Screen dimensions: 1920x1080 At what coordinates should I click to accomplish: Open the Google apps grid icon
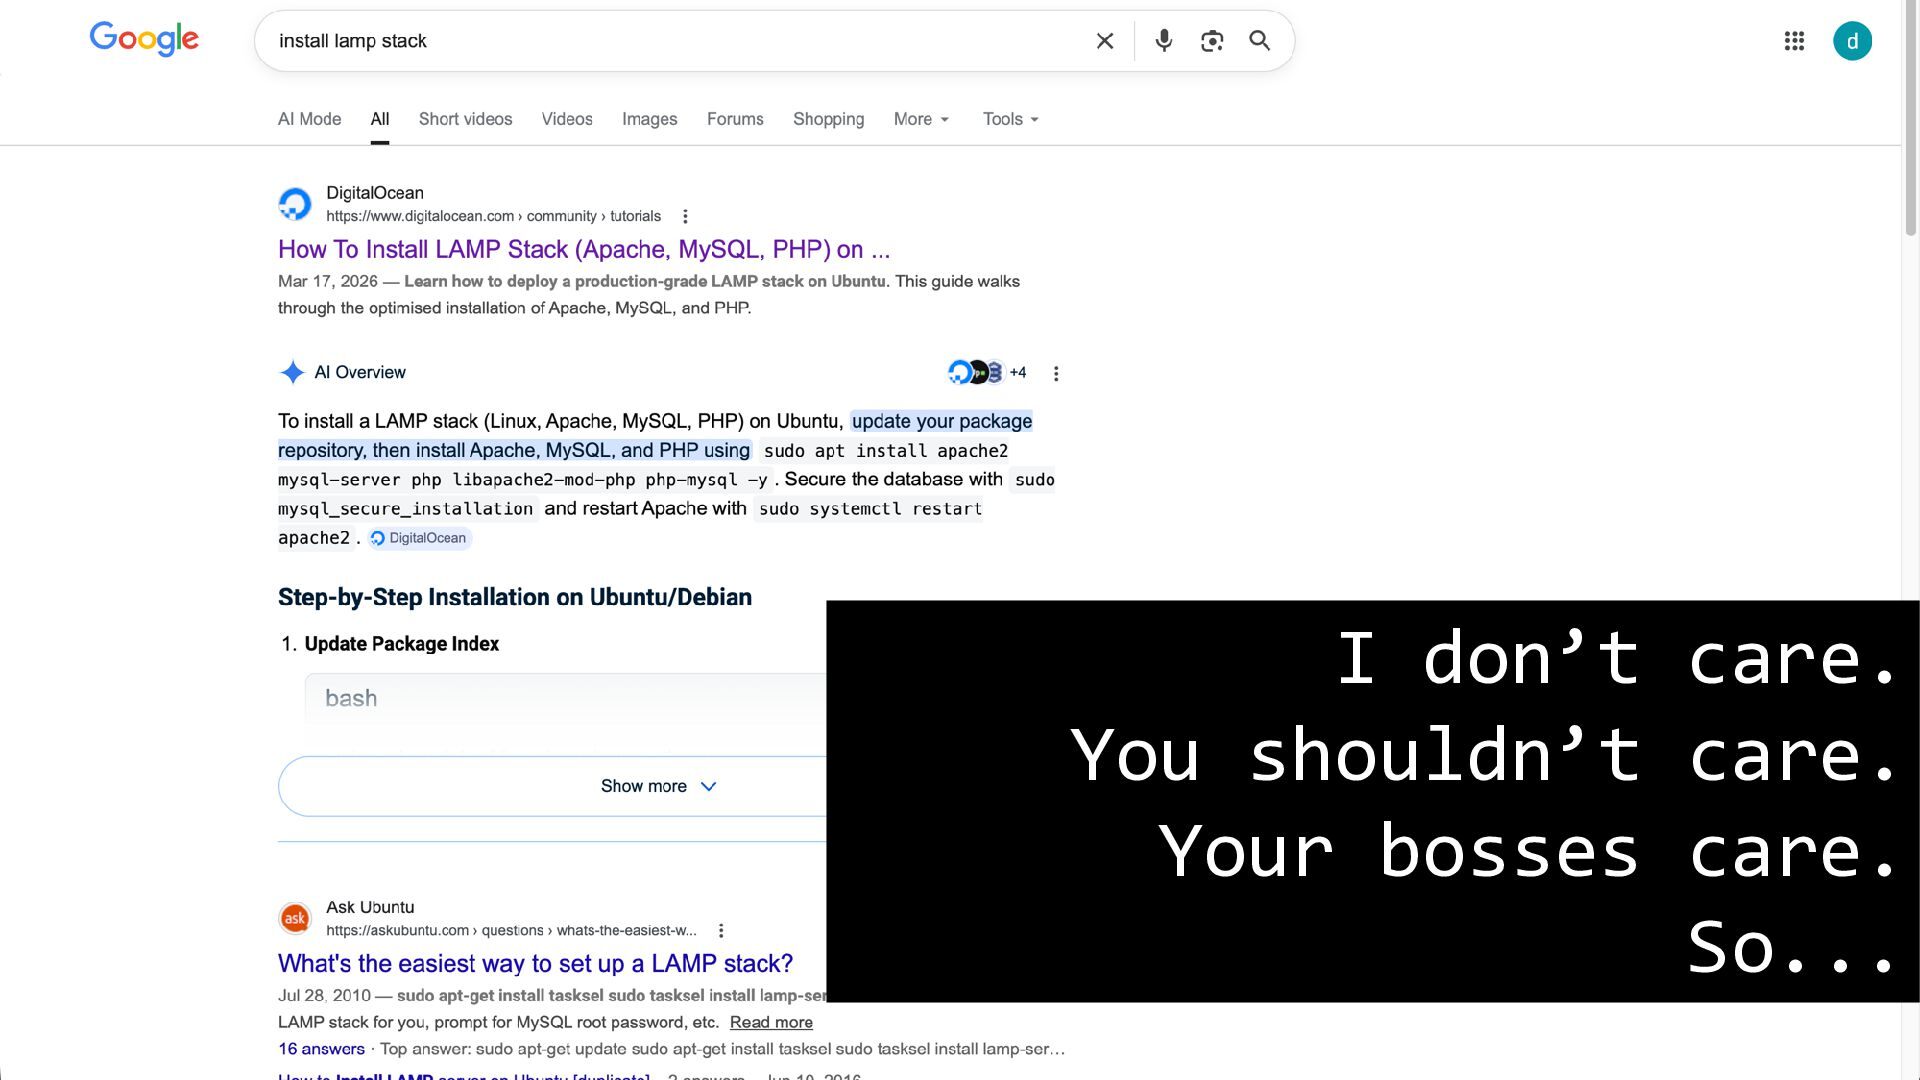point(1794,41)
